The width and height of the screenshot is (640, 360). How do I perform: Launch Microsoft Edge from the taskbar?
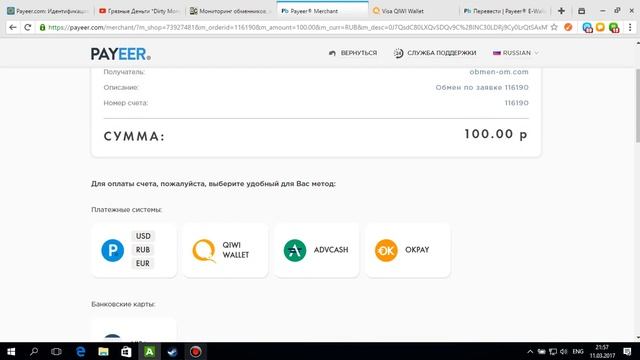point(80,351)
